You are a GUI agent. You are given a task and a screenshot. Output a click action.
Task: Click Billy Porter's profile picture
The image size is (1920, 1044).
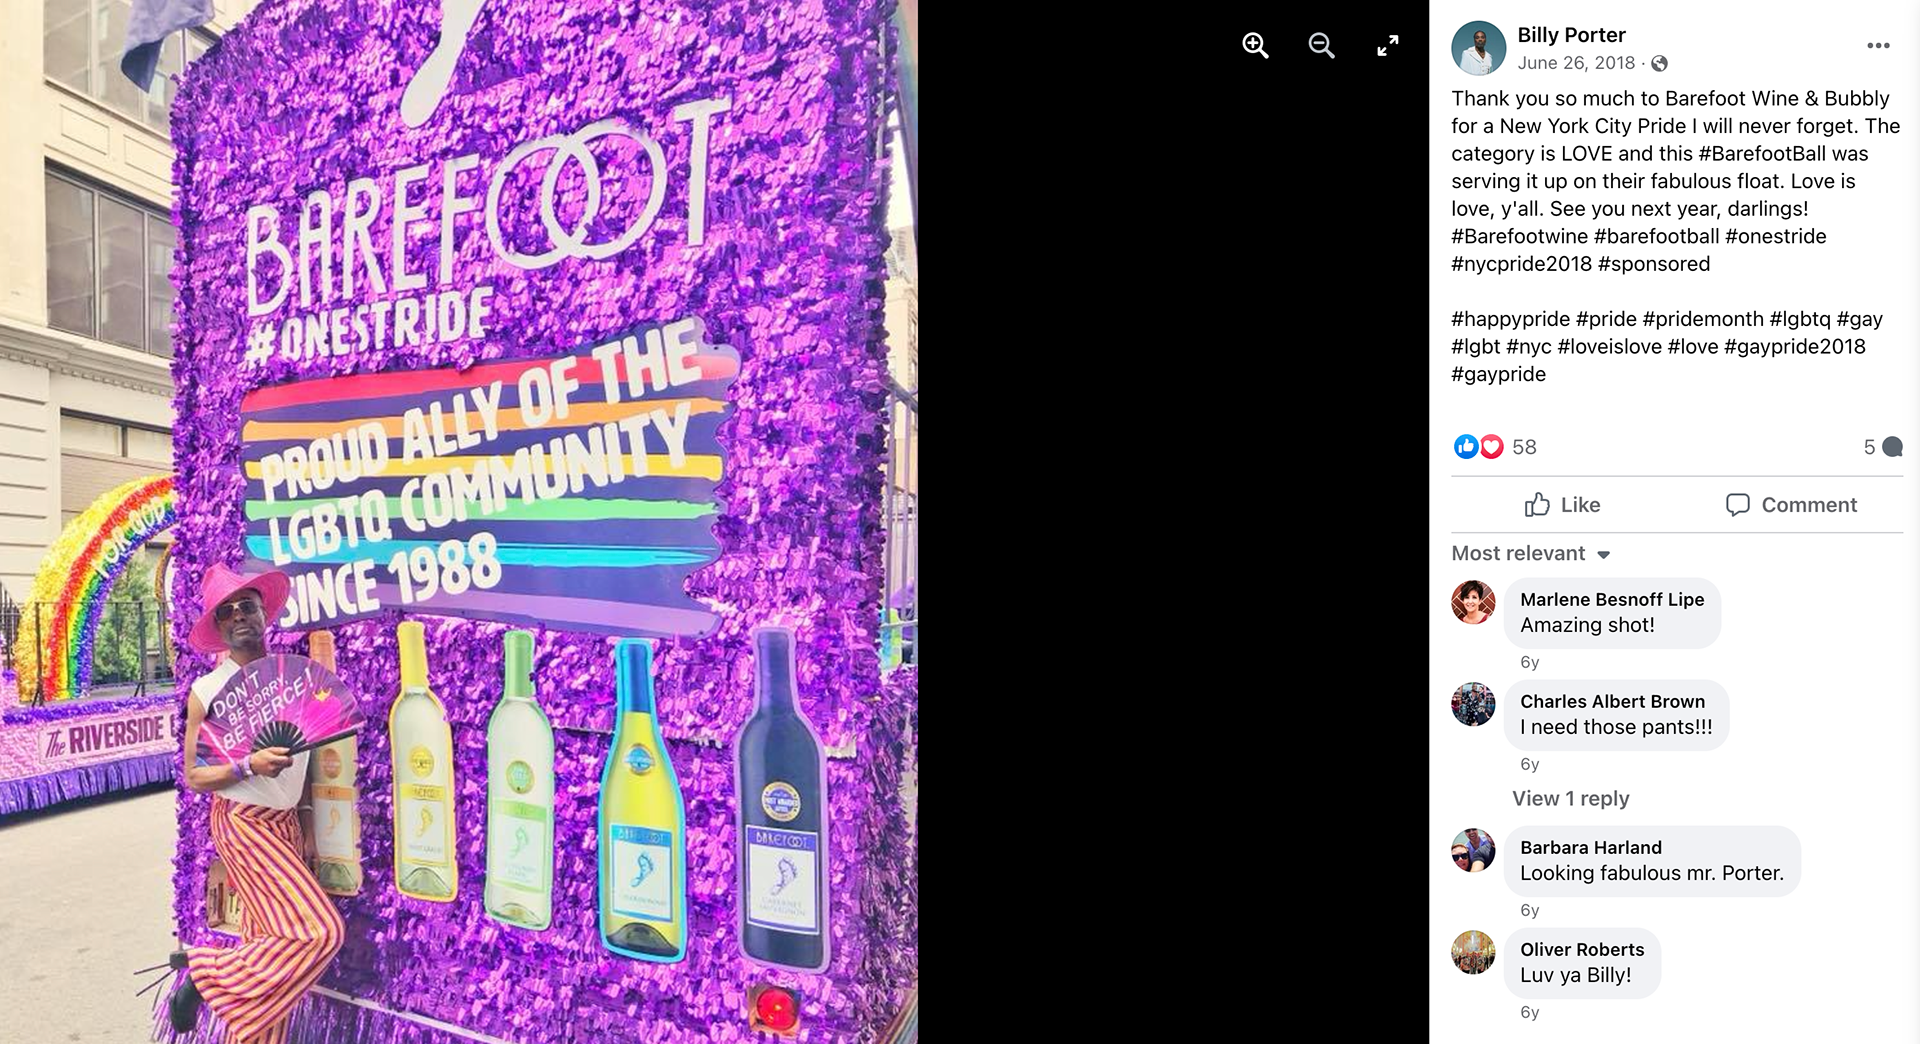pos(1478,48)
